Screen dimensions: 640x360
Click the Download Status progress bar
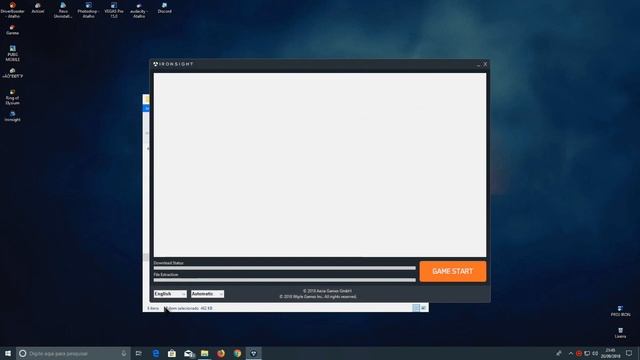(284, 268)
